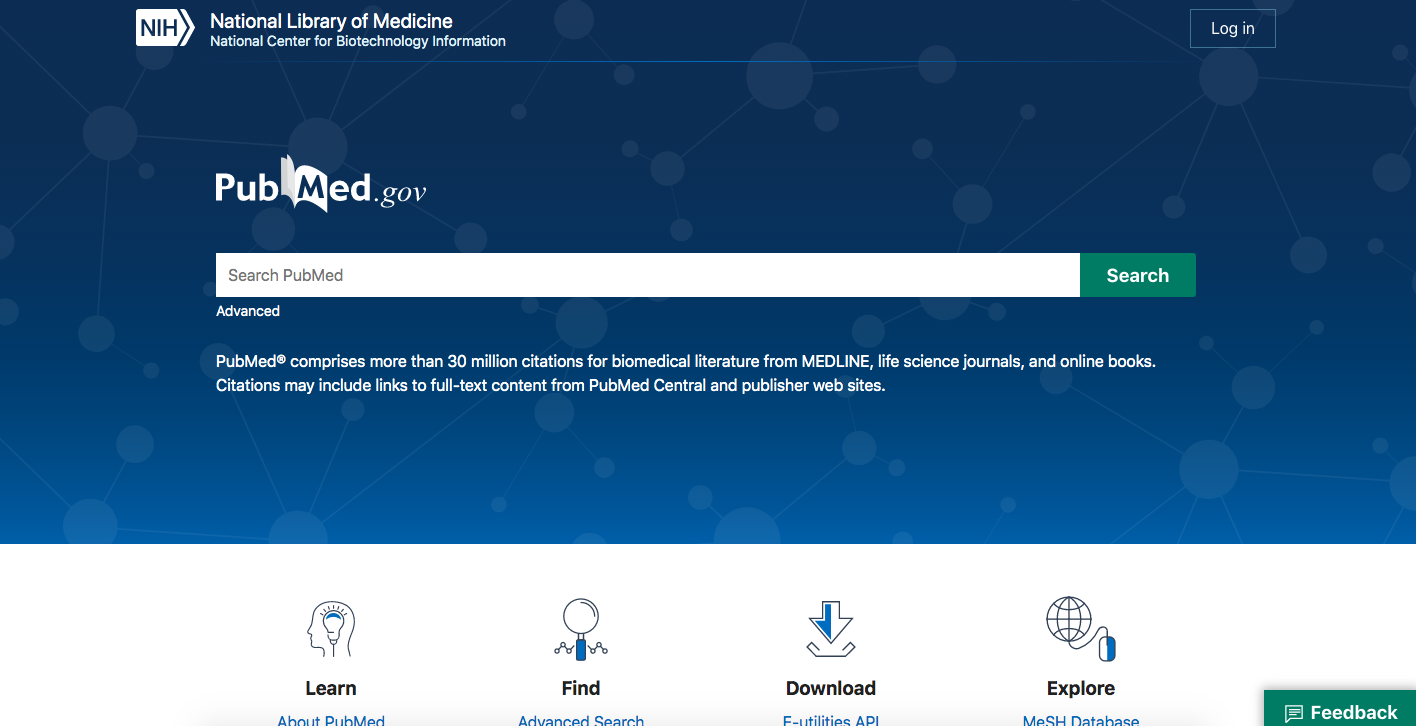Image resolution: width=1416 pixels, height=726 pixels.
Task: Open the Feedback panel button
Action: click(1341, 710)
